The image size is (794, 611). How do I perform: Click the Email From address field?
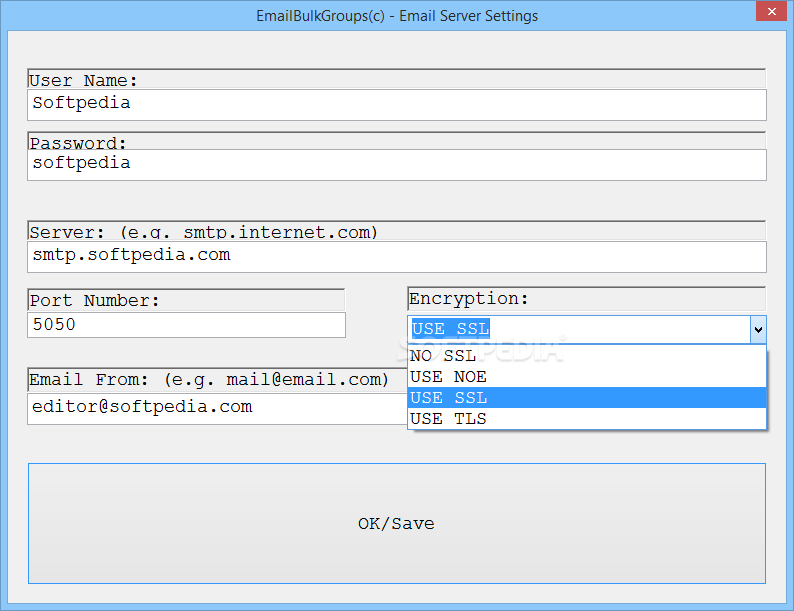pos(217,409)
